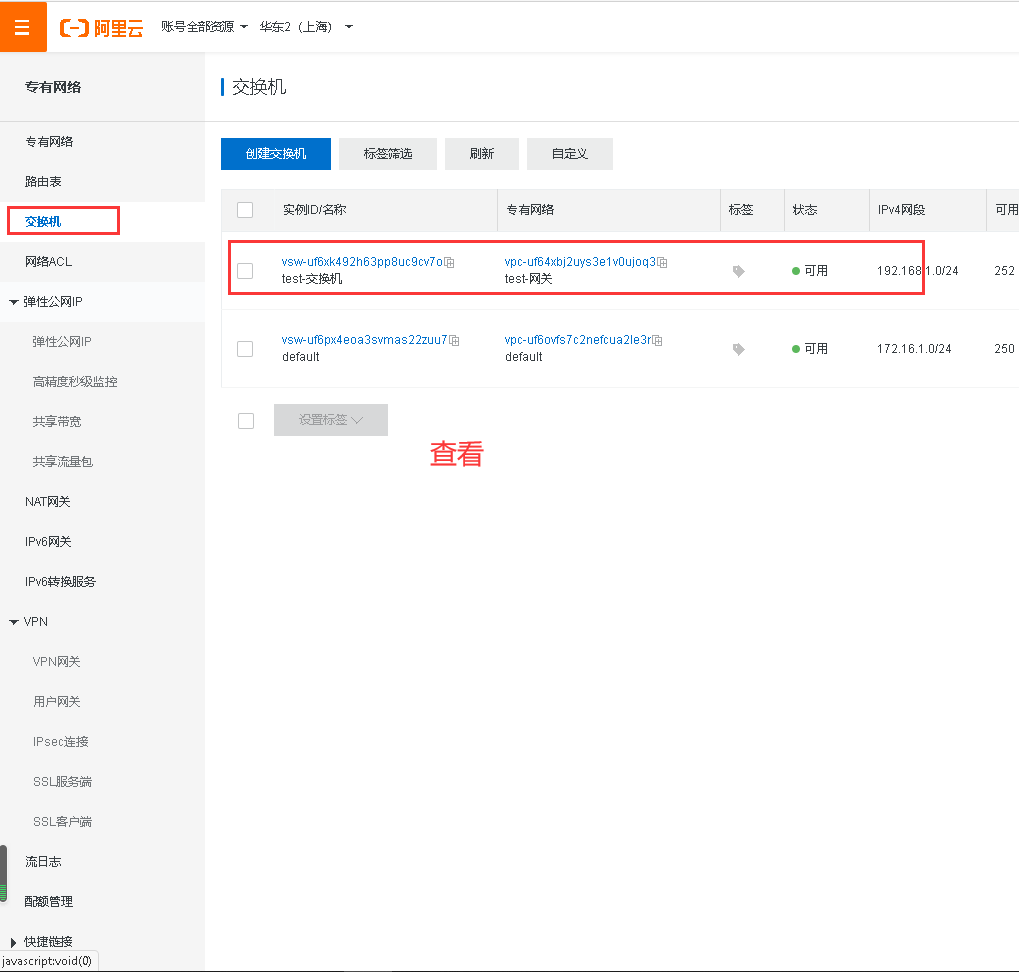
Task: Open switch link vsw-uf6px4eoa3svmas22zuu7
Action: (x=365, y=340)
